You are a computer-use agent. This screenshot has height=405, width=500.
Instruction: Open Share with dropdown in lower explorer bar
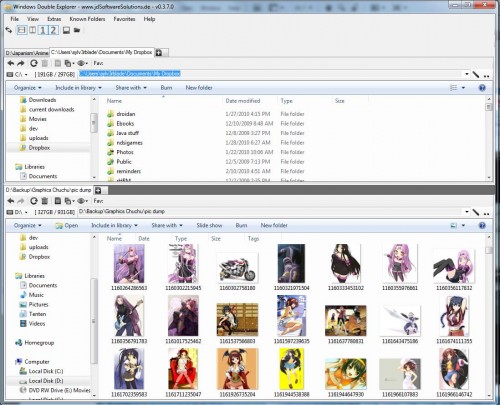[167, 225]
